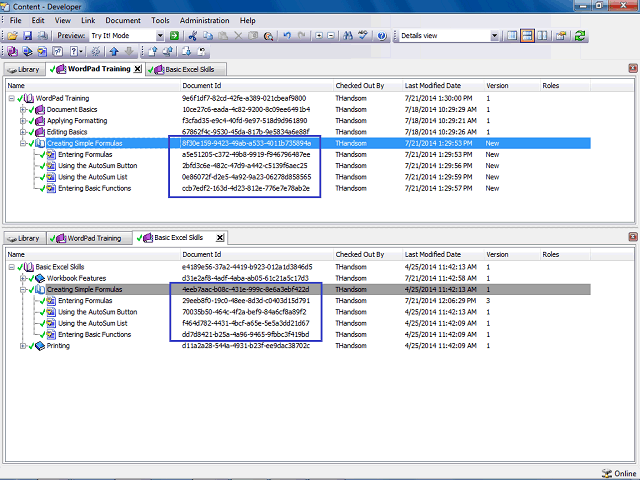Switch to Library tab in top pane
The image size is (640, 480).
[24, 69]
